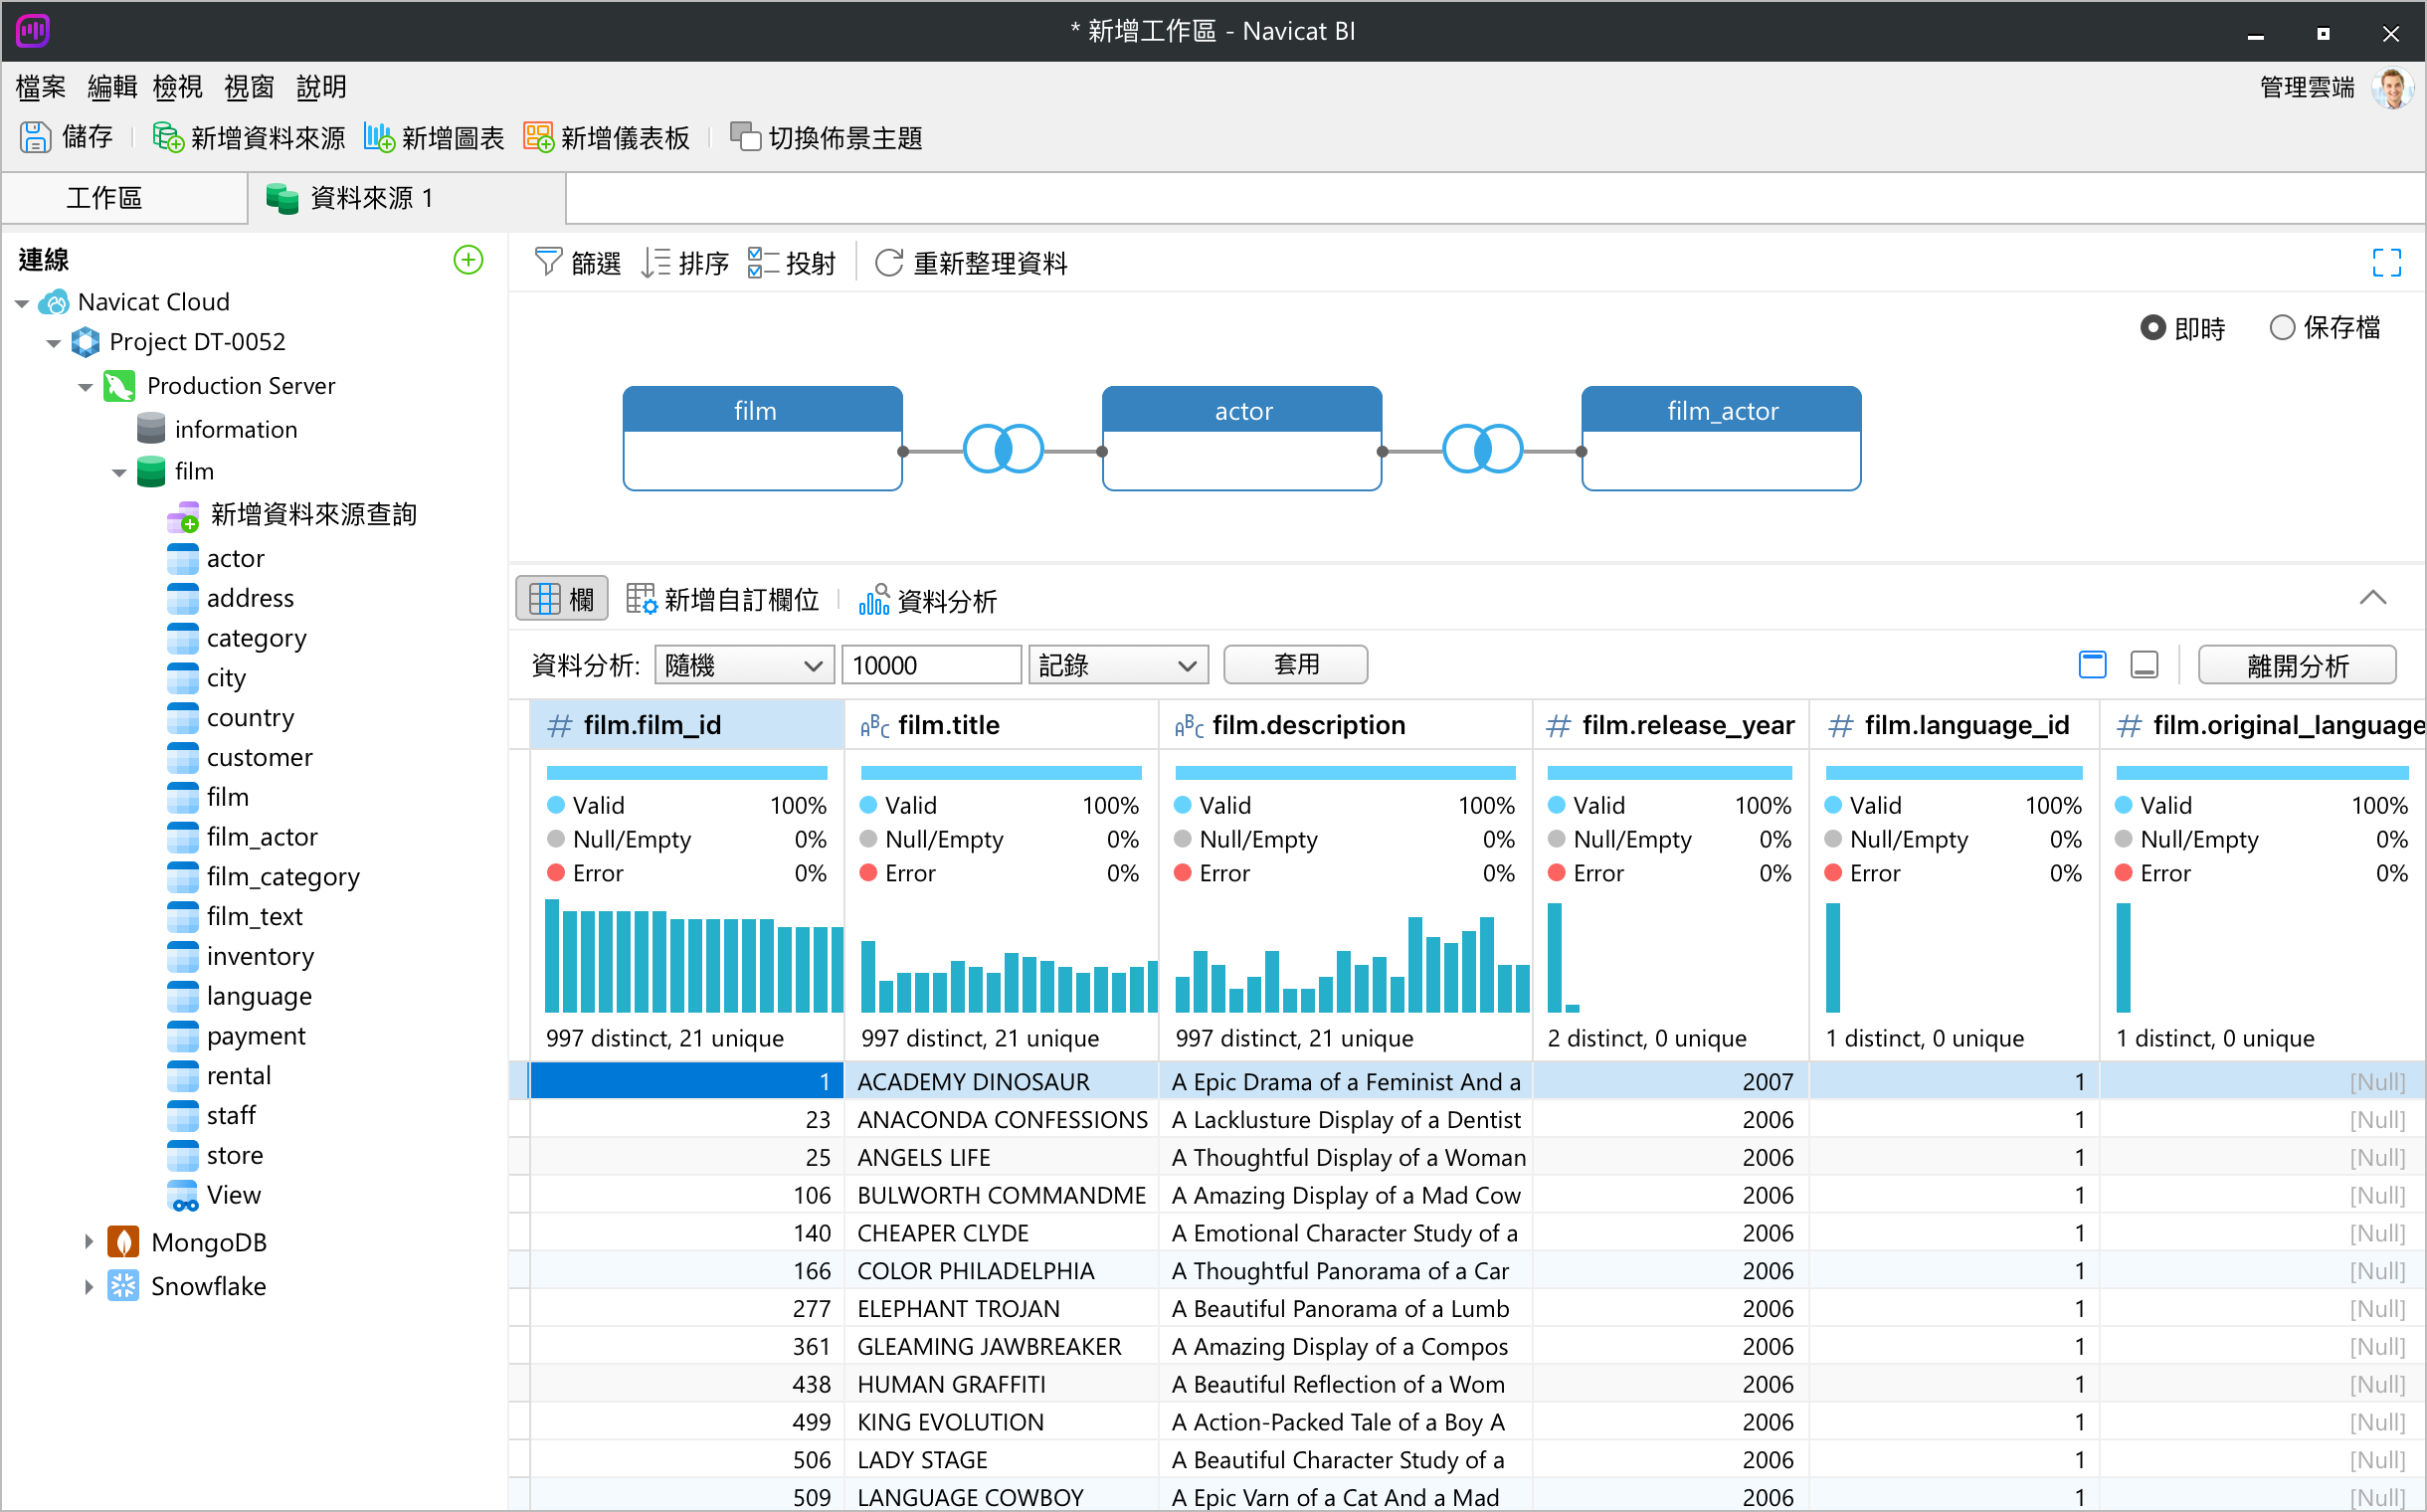Click the fullscreen expand icon in the design pane
This screenshot has height=1512, width=2427.
[x=2386, y=263]
